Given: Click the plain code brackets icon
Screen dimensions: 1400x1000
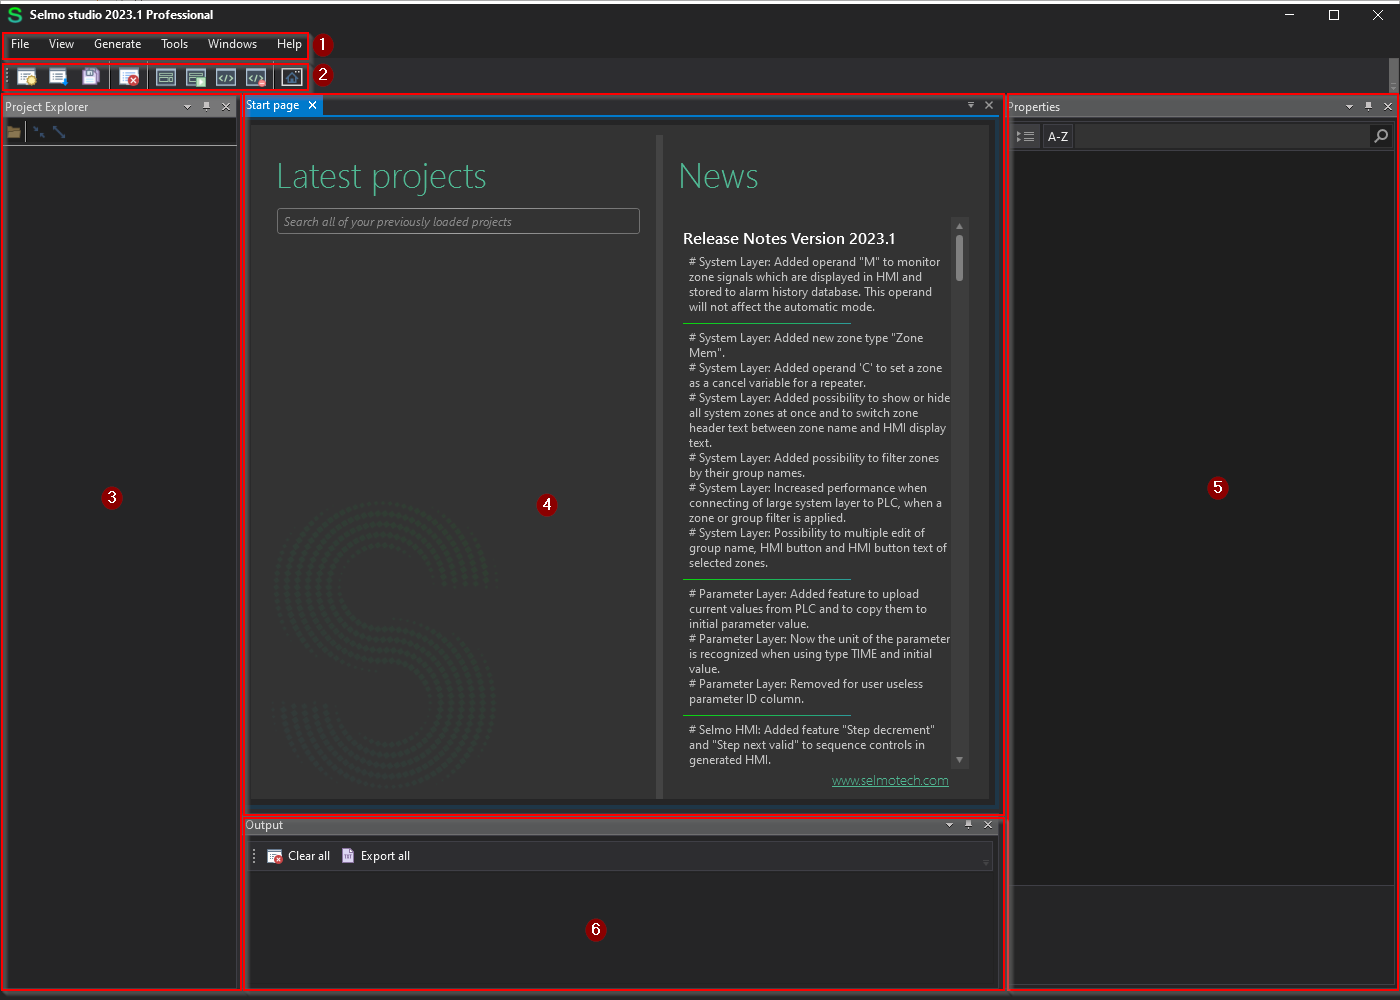Looking at the screenshot, I should coord(226,77).
